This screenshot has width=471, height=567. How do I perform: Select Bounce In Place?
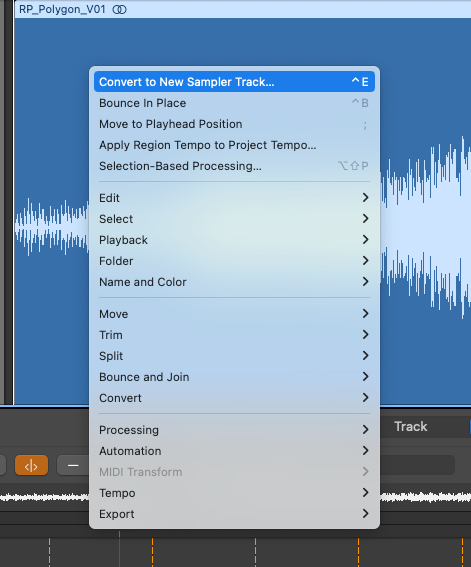click(234, 103)
